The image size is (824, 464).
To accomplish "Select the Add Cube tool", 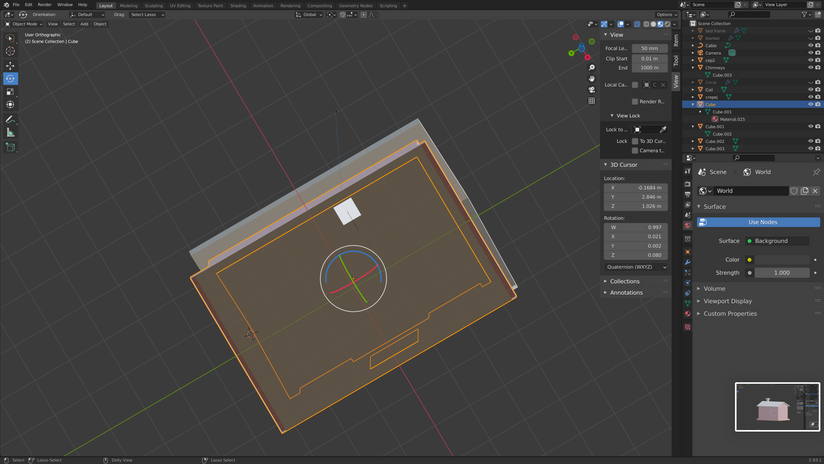I will (10, 148).
